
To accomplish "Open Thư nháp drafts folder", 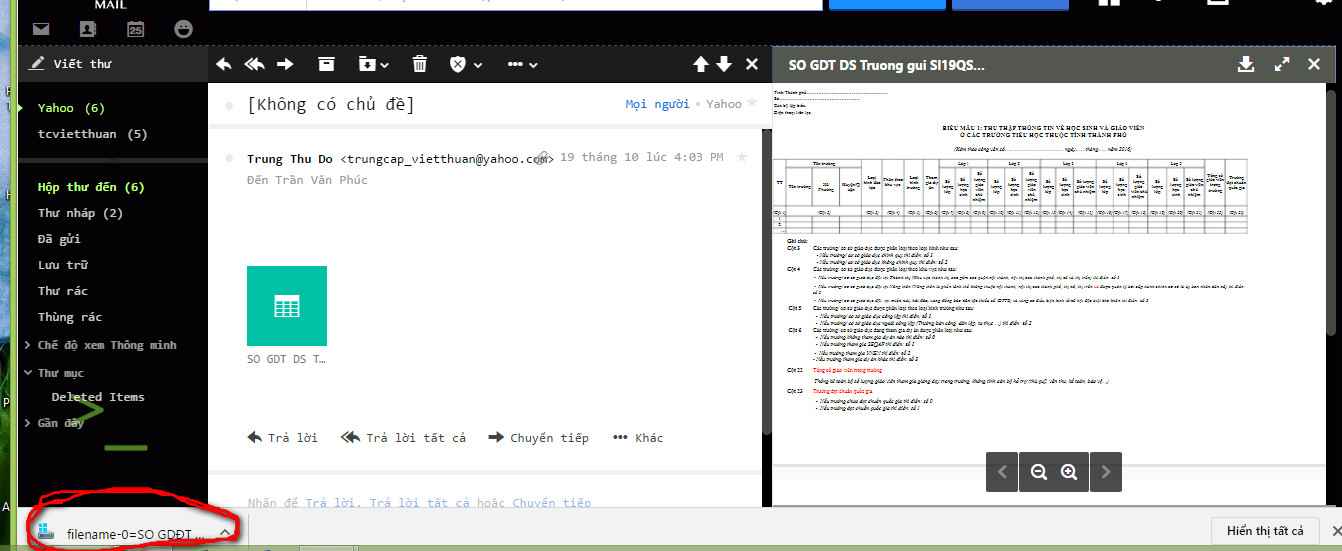I will (80, 213).
